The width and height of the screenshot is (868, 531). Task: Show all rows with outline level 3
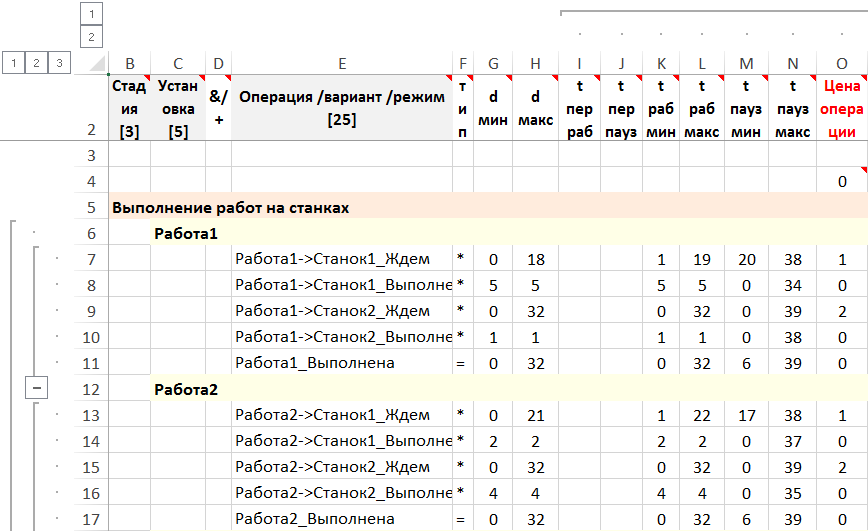tap(60, 63)
